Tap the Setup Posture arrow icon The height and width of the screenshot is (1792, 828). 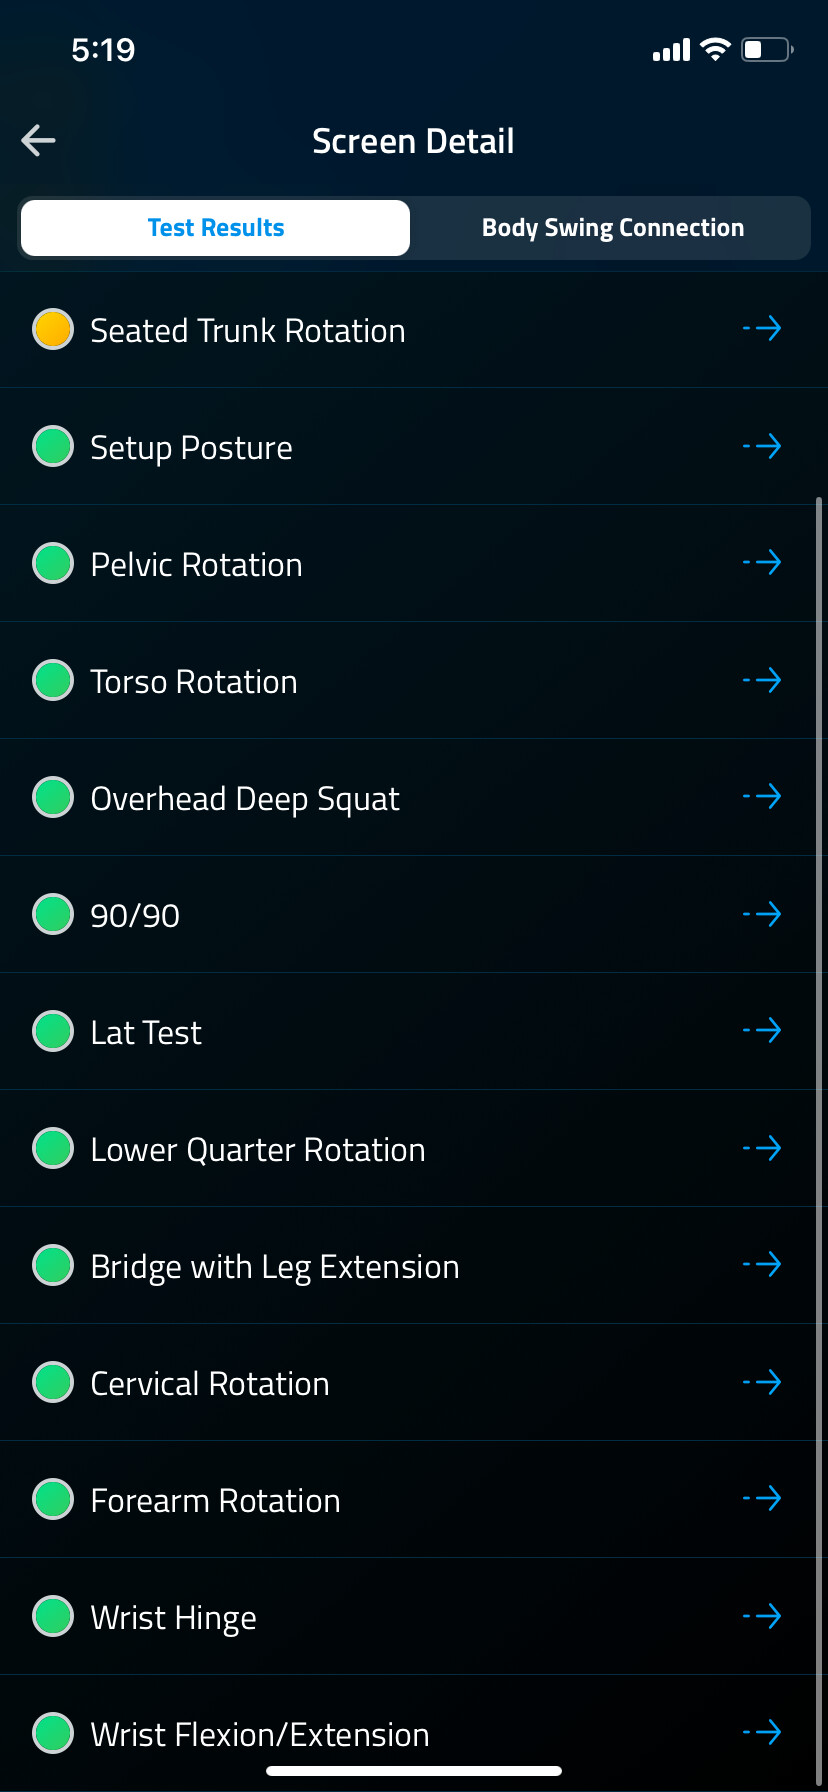762,446
